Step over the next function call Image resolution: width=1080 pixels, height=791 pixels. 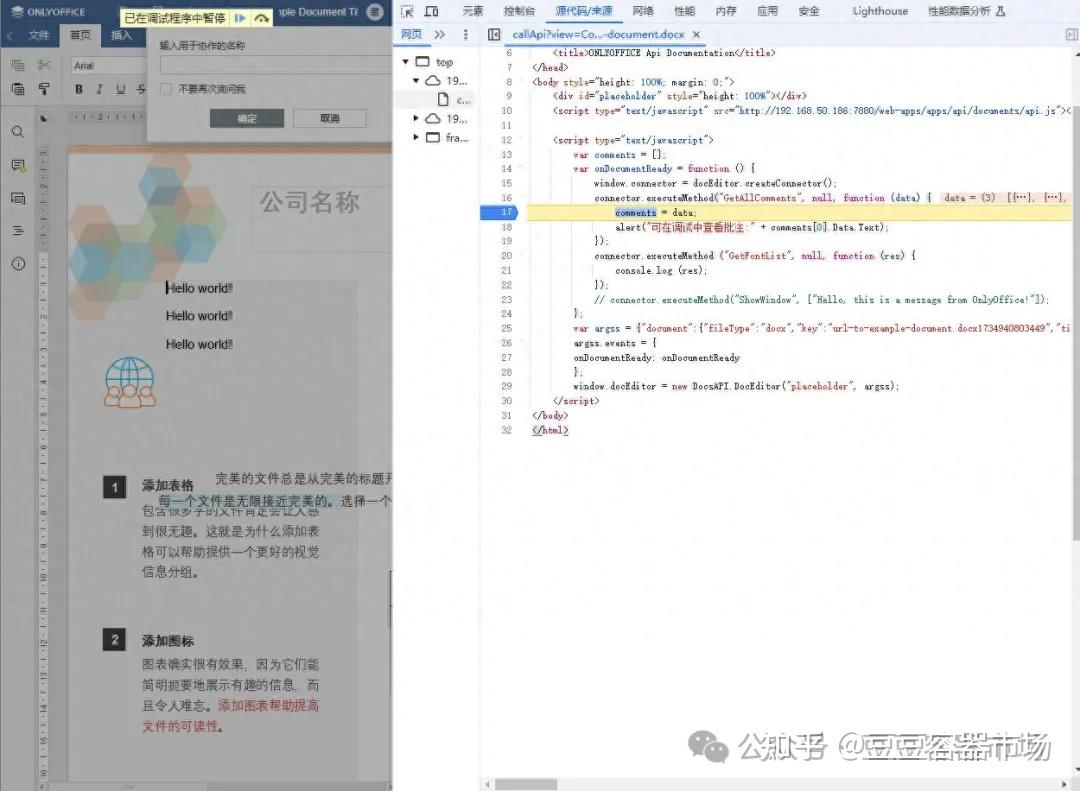point(262,19)
